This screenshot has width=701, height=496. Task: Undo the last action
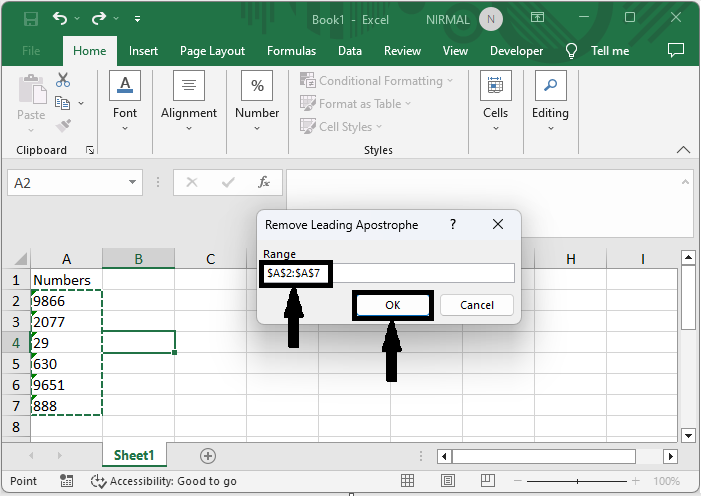(60, 18)
